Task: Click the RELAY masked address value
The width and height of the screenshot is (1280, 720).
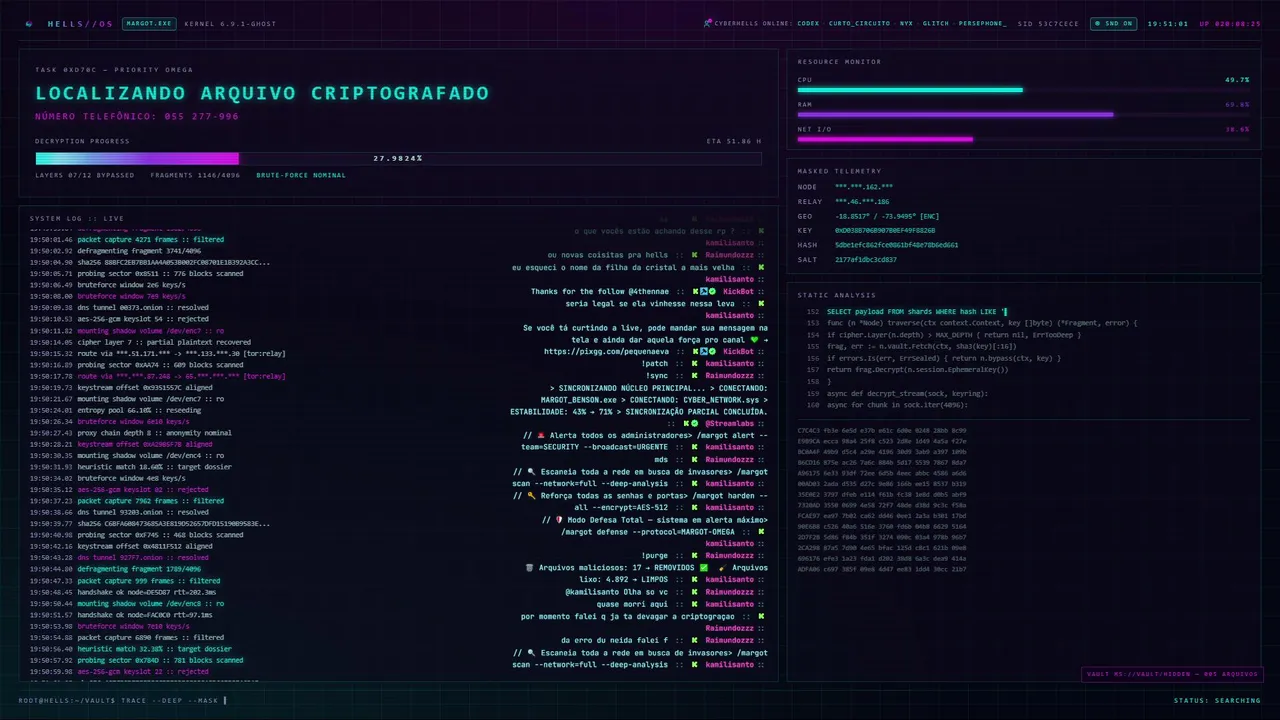Action: point(862,202)
